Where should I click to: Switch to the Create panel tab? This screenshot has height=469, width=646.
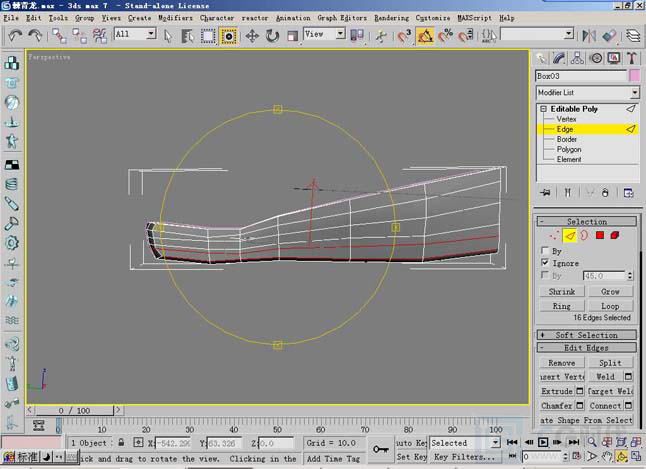pyautogui.click(x=541, y=59)
